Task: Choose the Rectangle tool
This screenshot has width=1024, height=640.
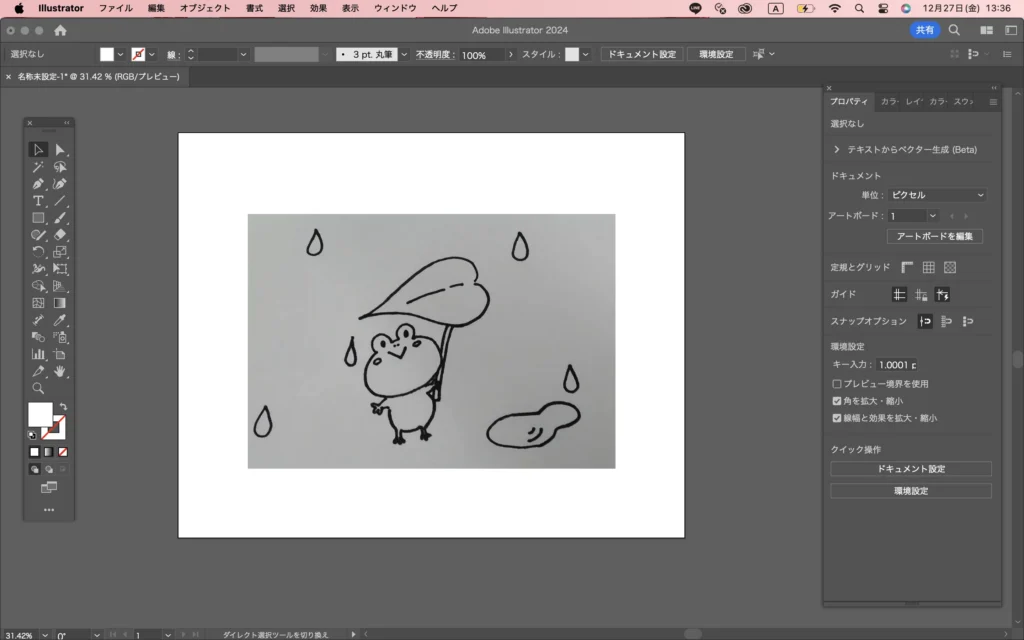Action: (38, 218)
